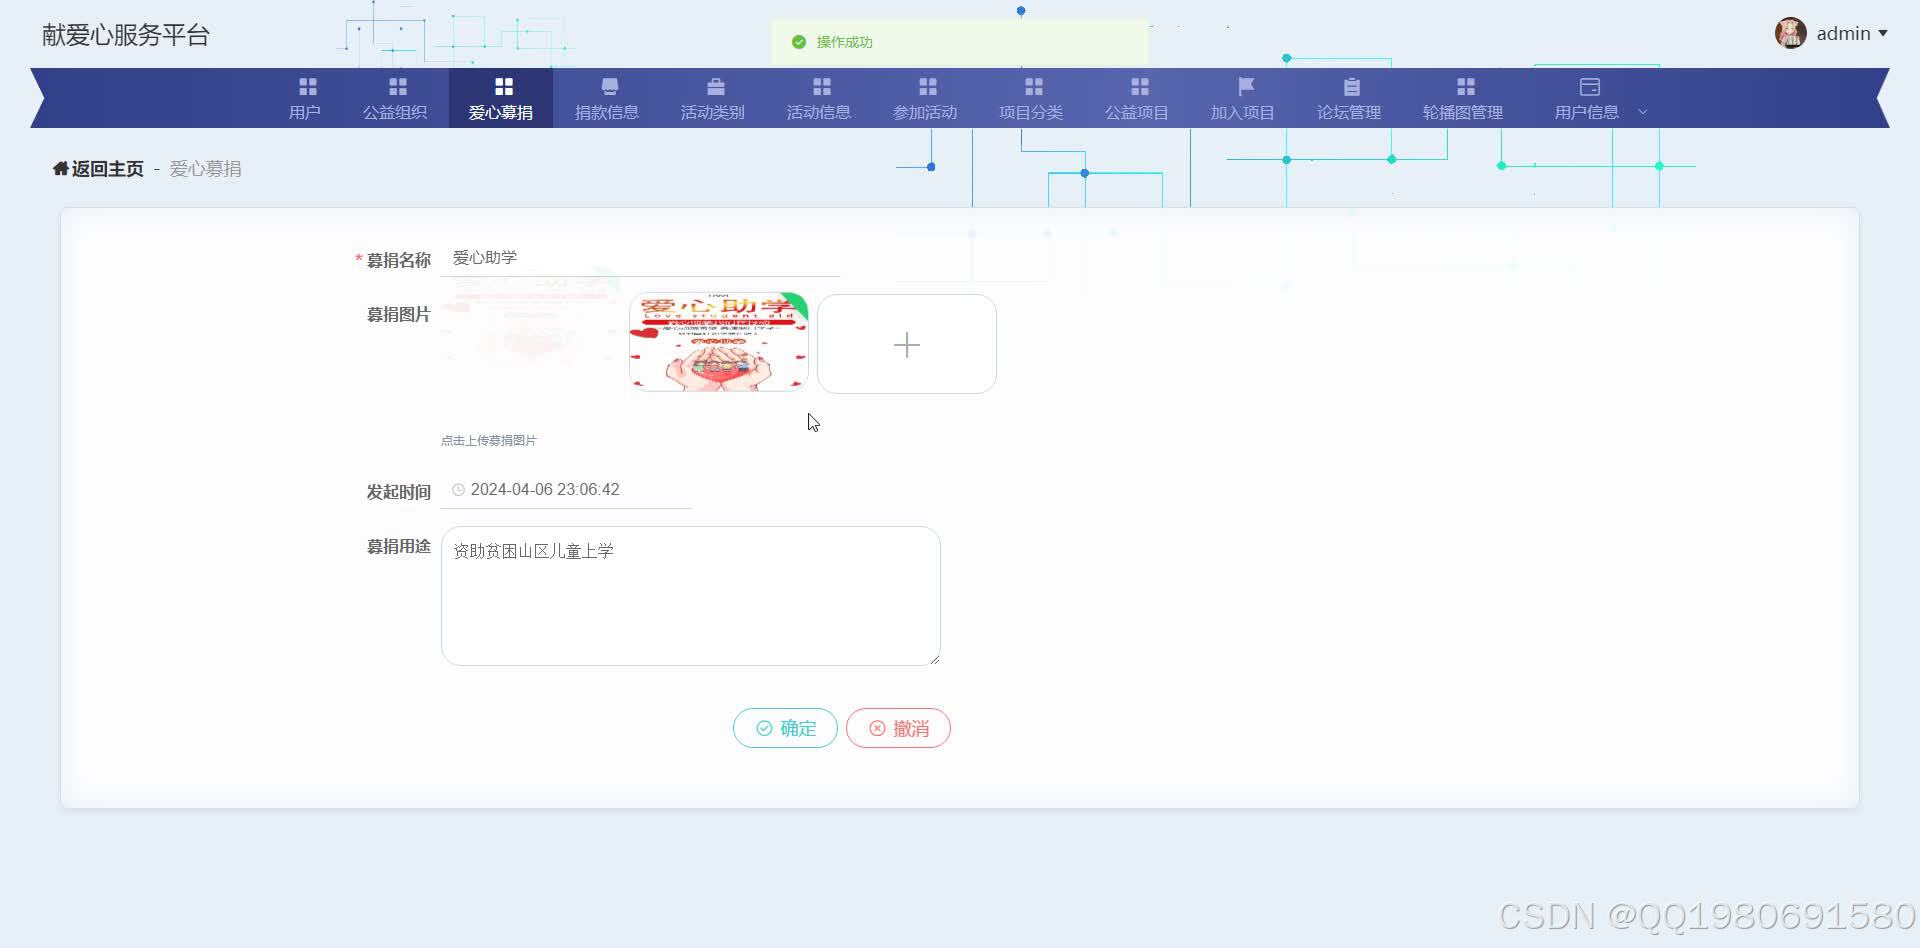Expand the 用户信息 submenu chevron
1920x948 pixels.
(1643, 112)
